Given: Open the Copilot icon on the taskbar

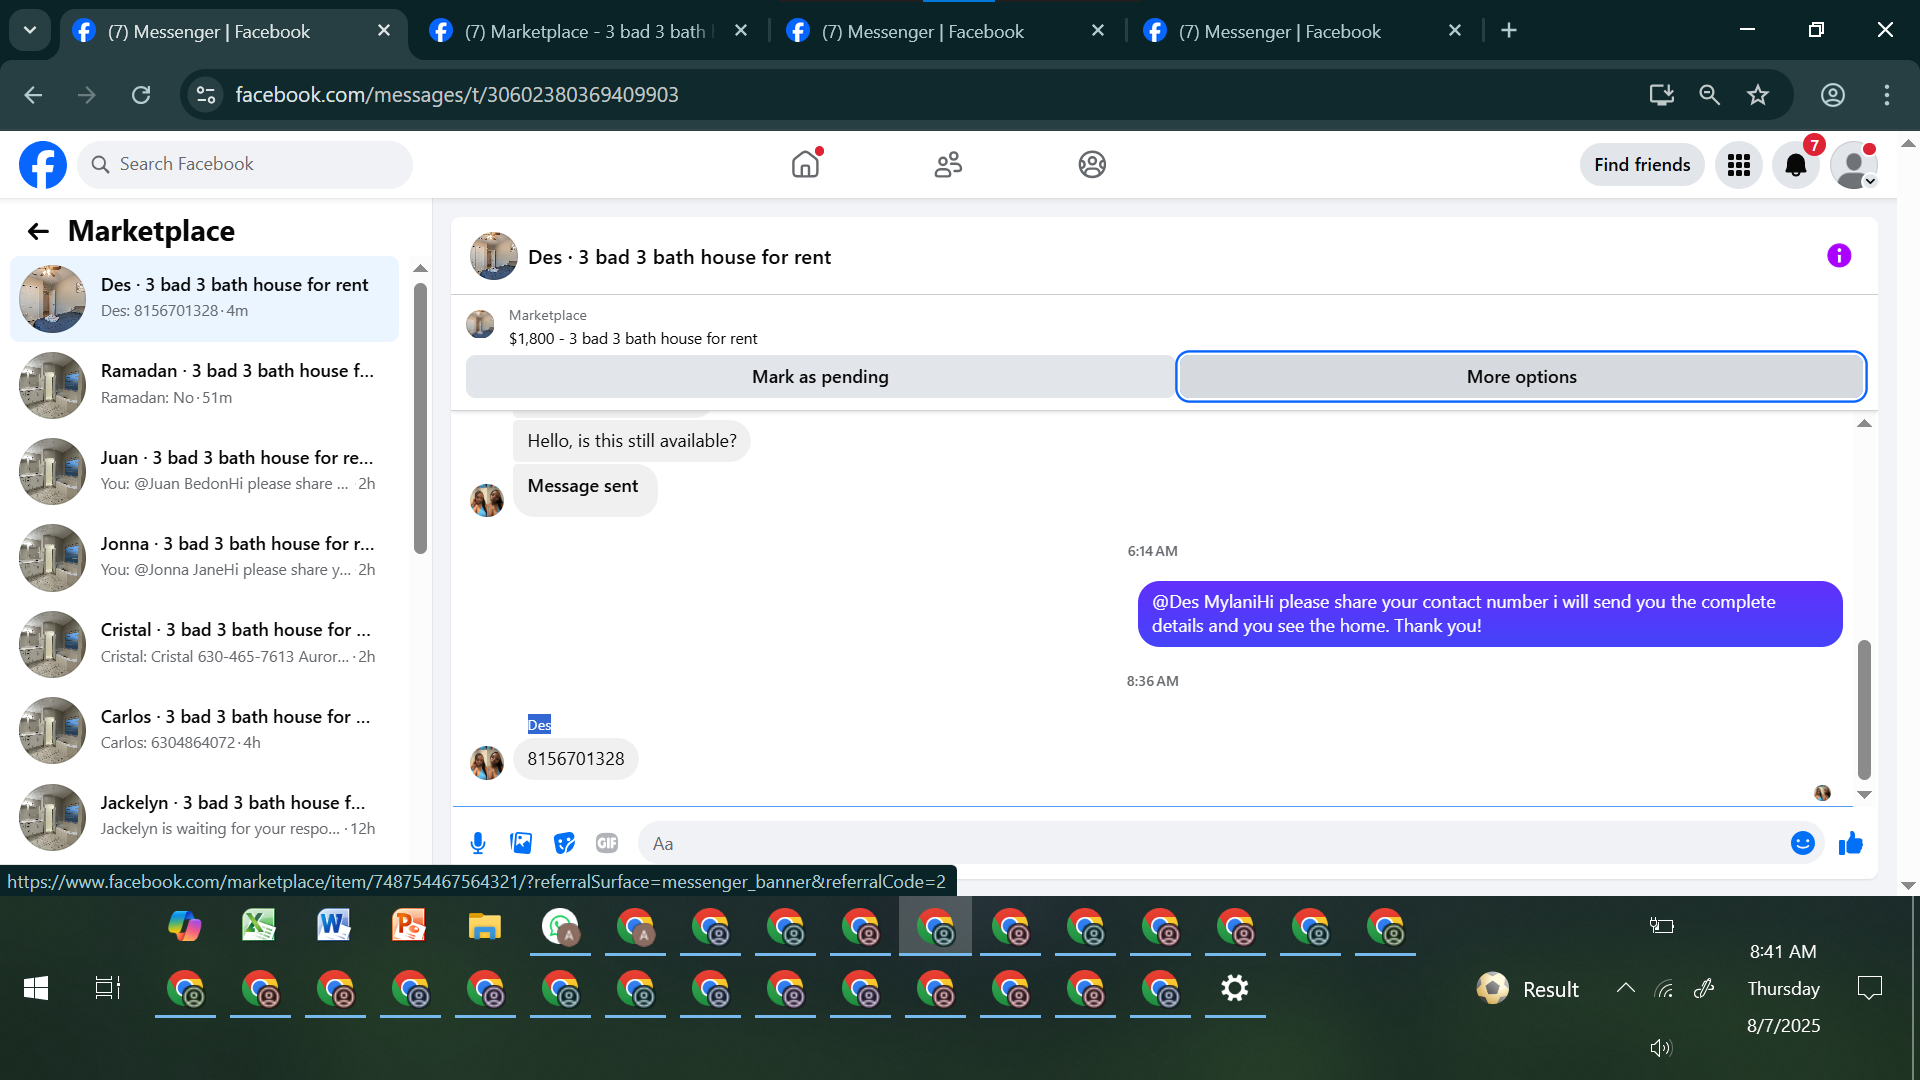Looking at the screenshot, I should coord(184,926).
